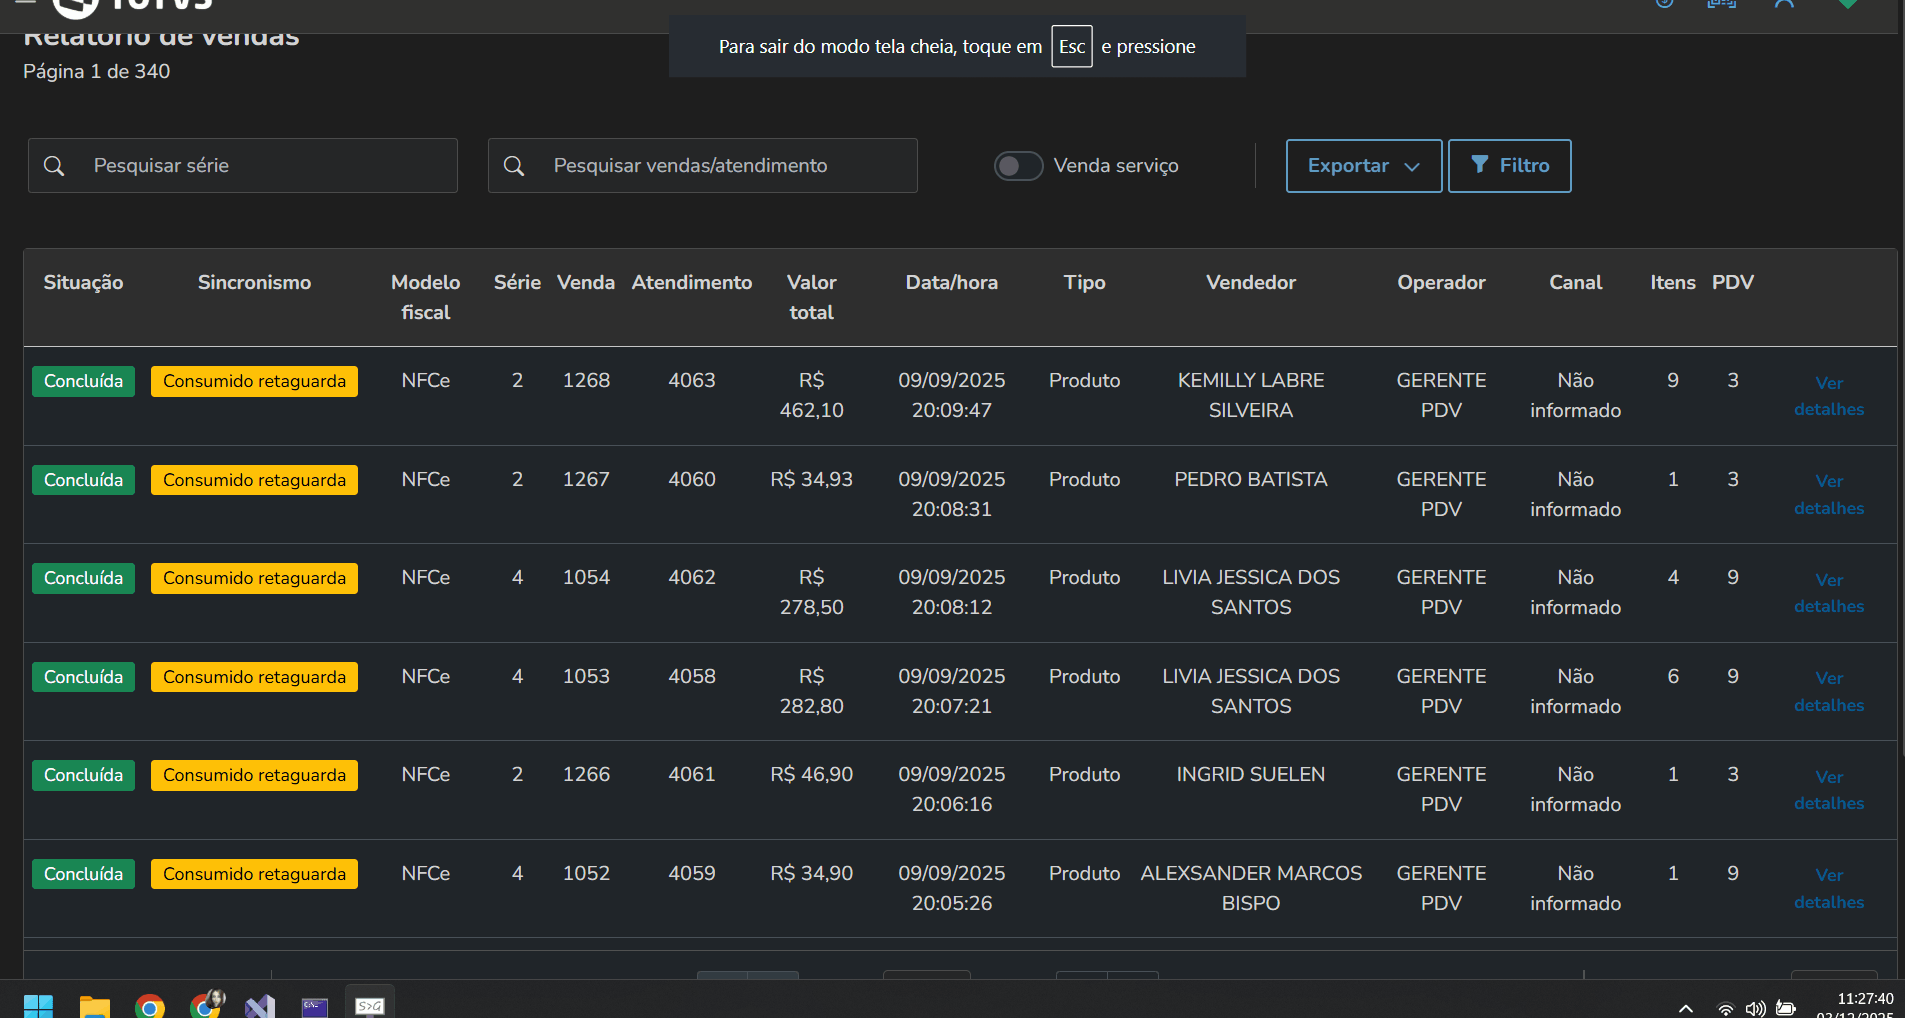This screenshot has width=1905, height=1018.
Task: Click the R$ 278,50 total value
Action: tap(812, 592)
